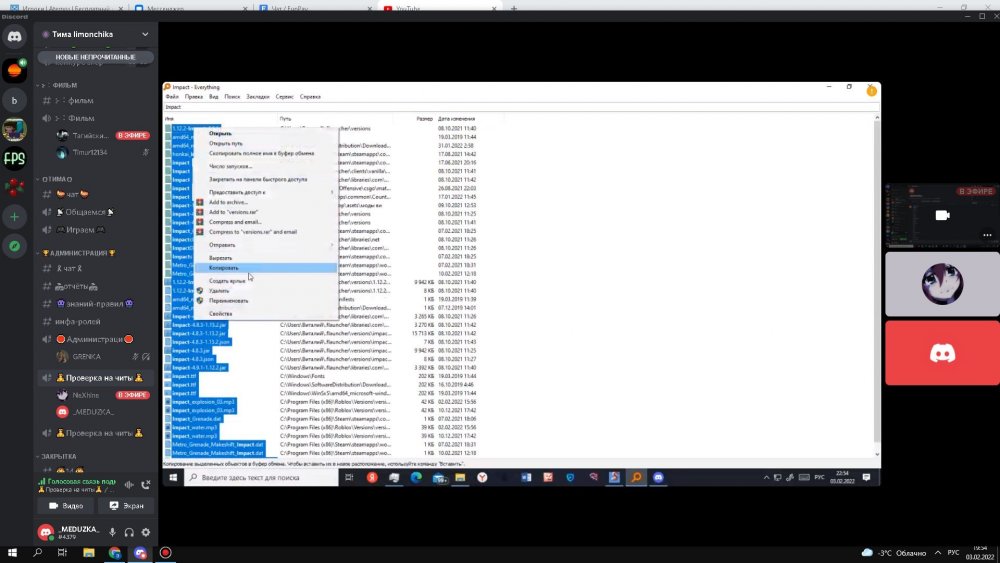The height and width of the screenshot is (563, 1000).
Task: Join the Фильм voice channel
Action: point(96,118)
